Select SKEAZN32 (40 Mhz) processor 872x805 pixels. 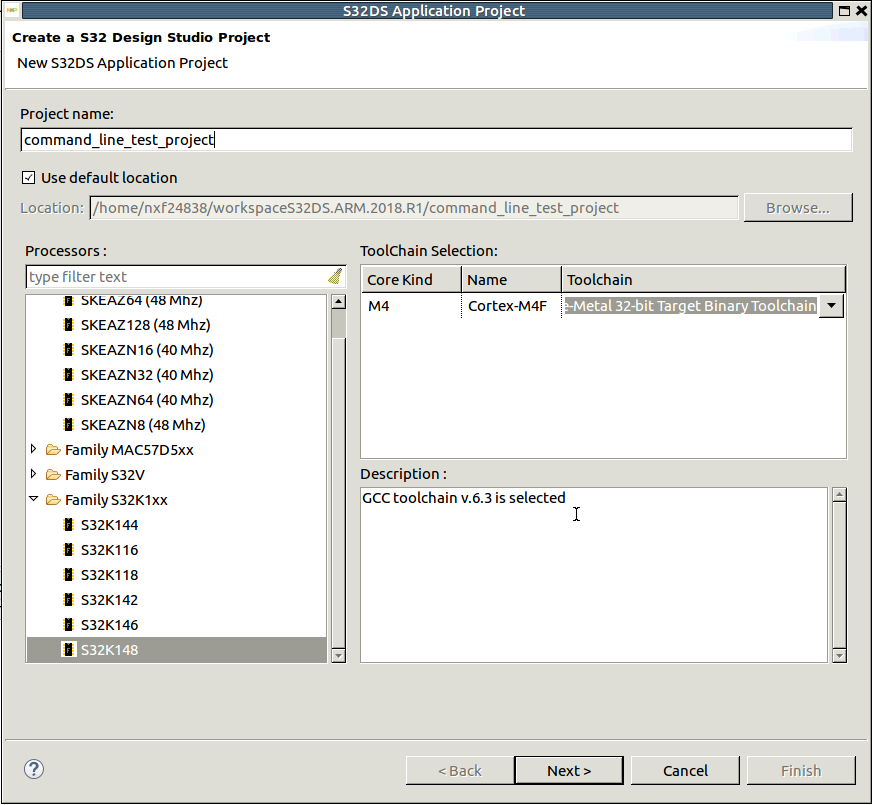click(x=147, y=375)
